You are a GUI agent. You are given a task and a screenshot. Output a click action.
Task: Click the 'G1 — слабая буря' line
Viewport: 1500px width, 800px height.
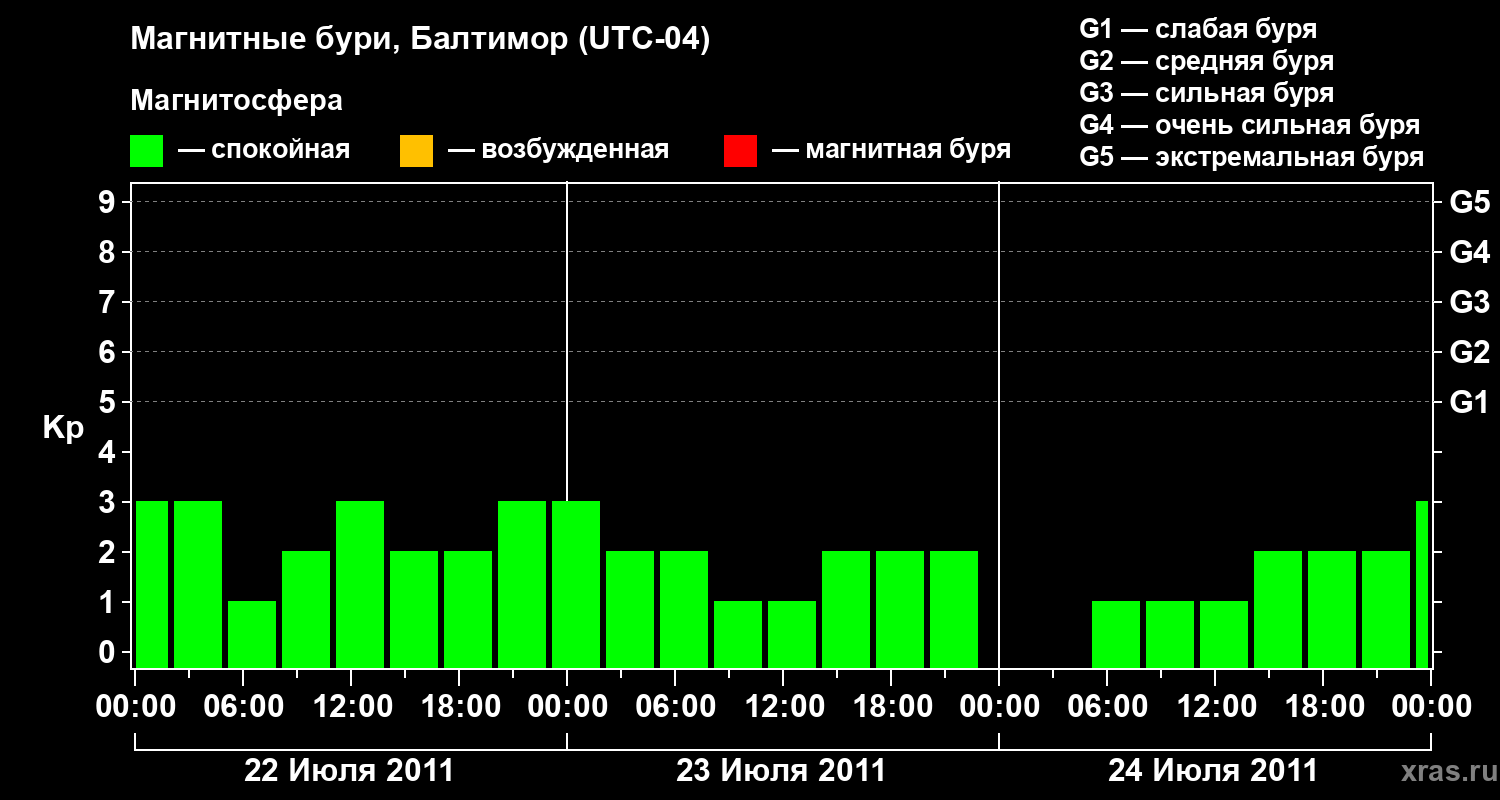(x=1198, y=29)
